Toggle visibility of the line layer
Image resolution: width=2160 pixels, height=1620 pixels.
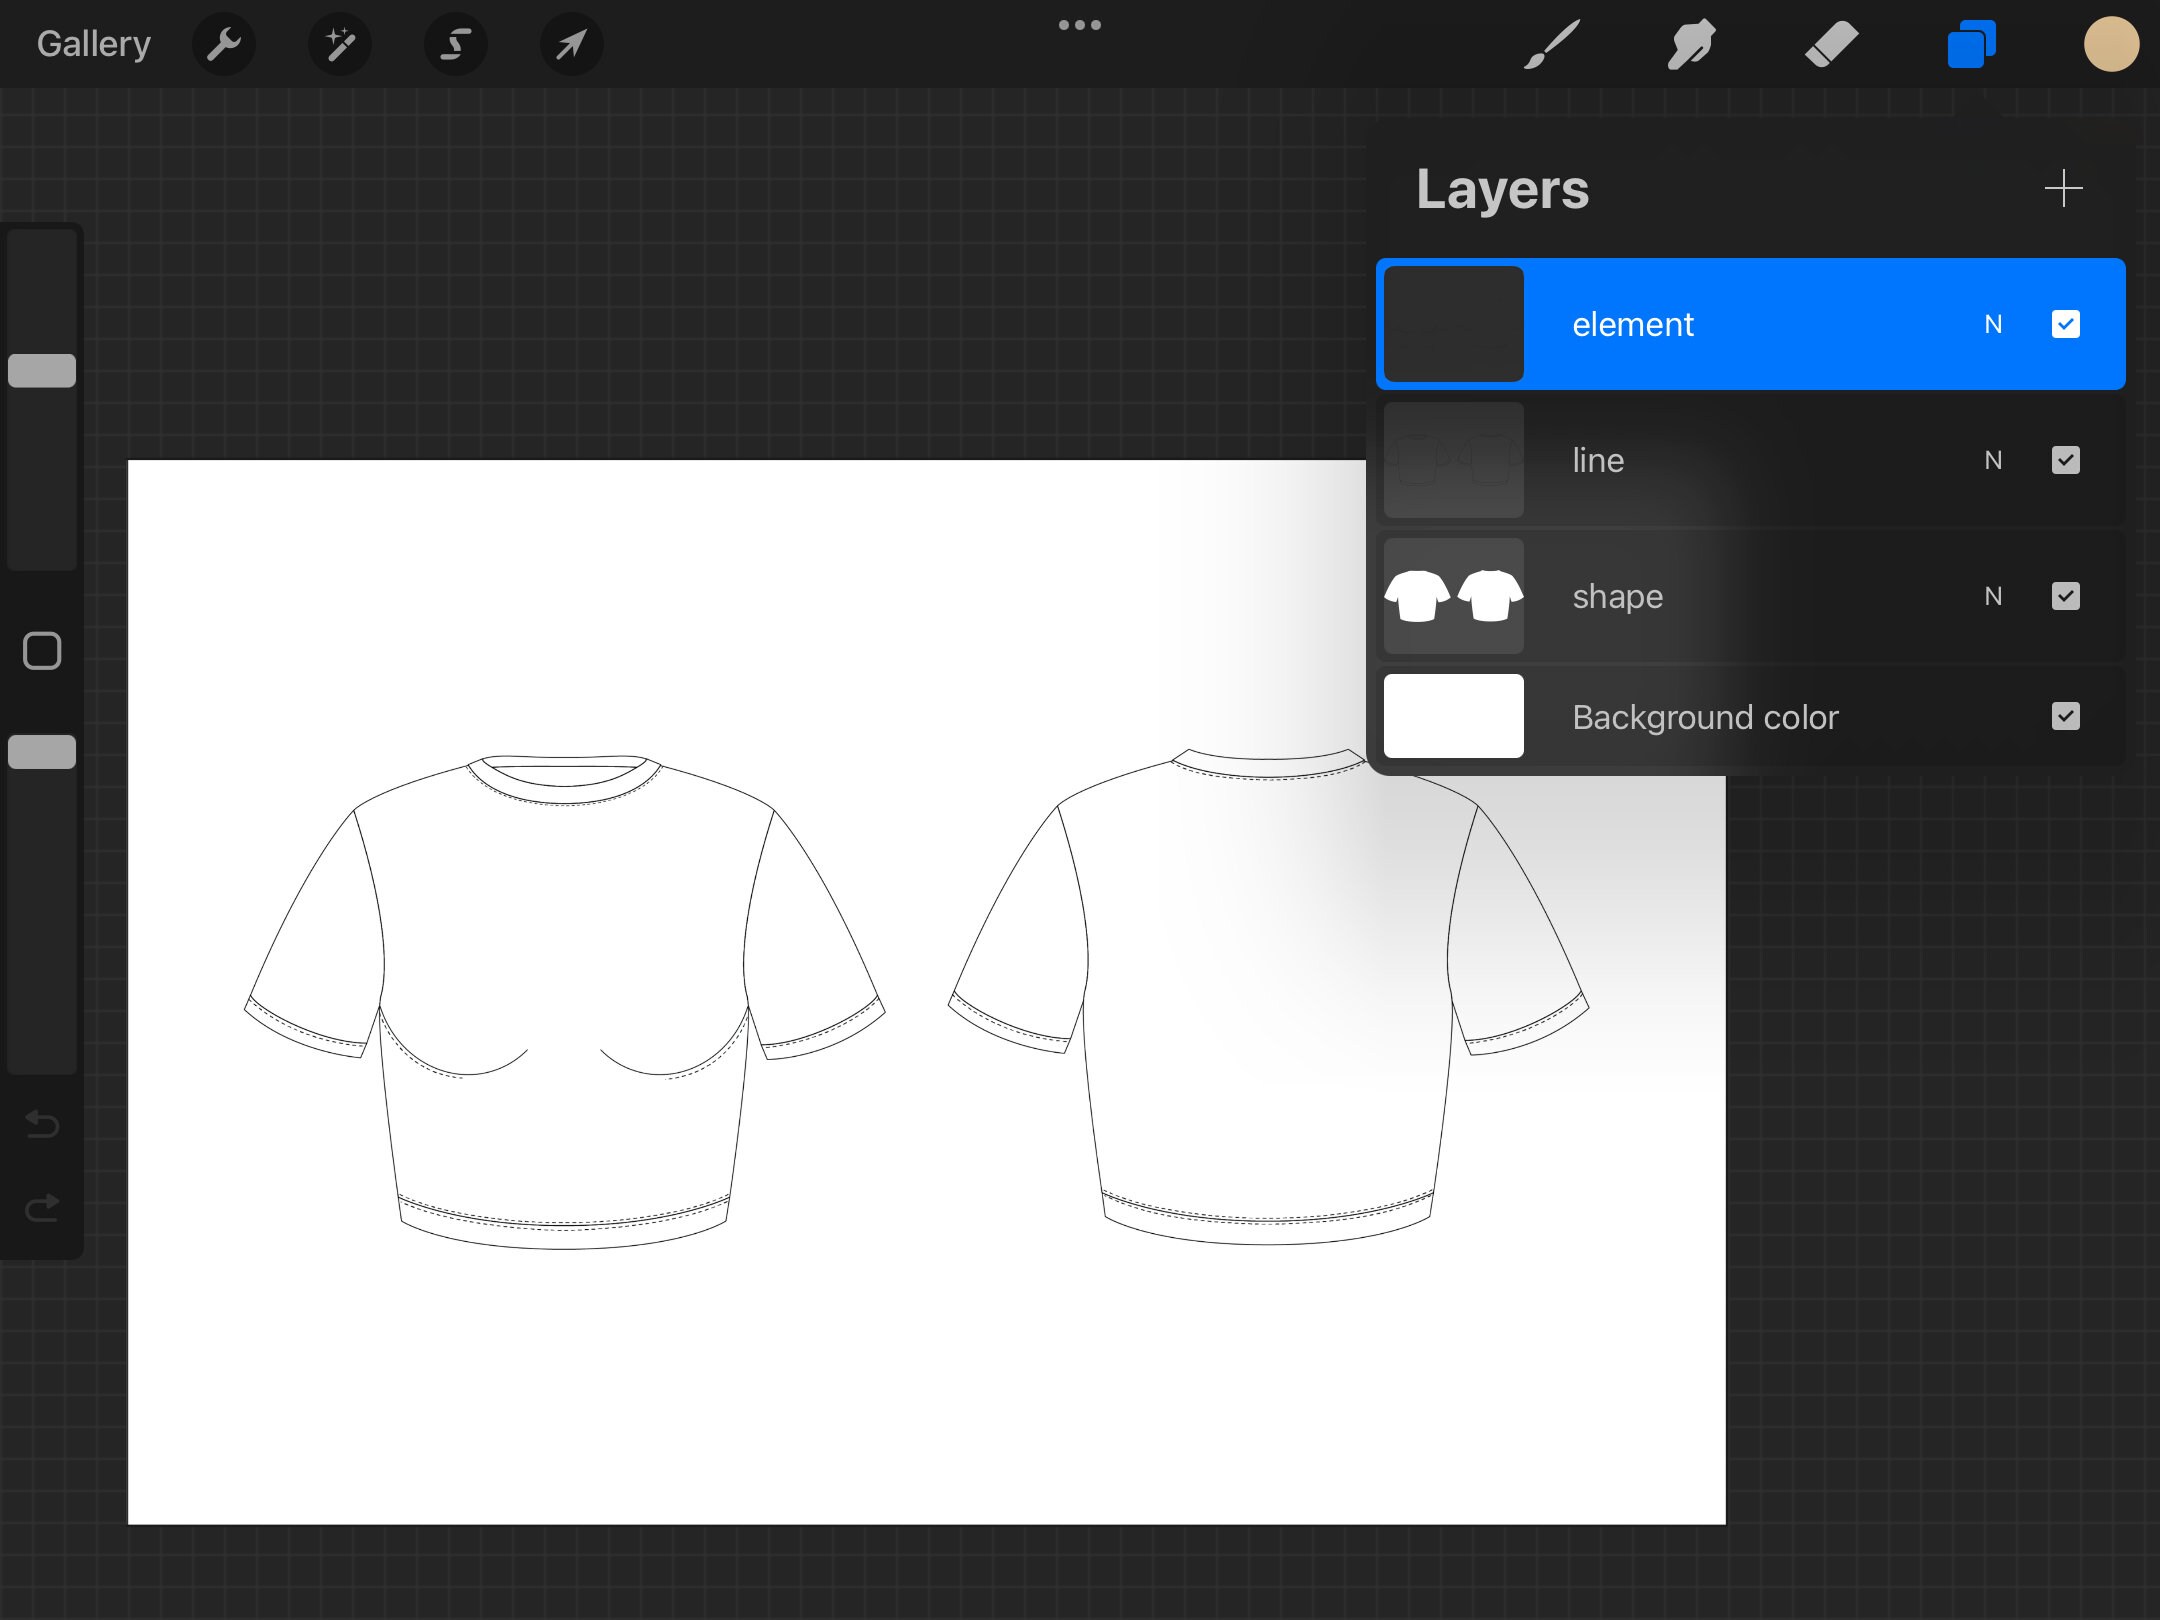[x=2065, y=460]
